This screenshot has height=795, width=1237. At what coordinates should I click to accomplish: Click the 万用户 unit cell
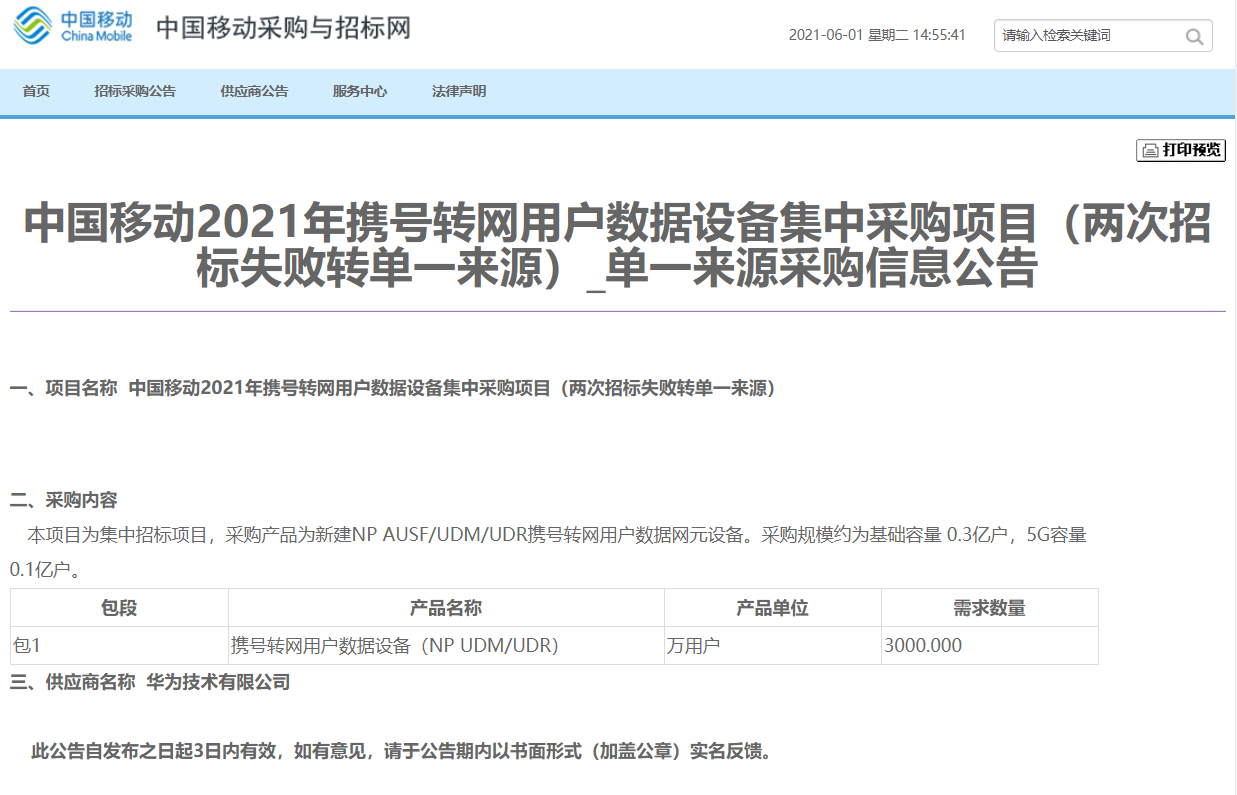[x=693, y=646]
